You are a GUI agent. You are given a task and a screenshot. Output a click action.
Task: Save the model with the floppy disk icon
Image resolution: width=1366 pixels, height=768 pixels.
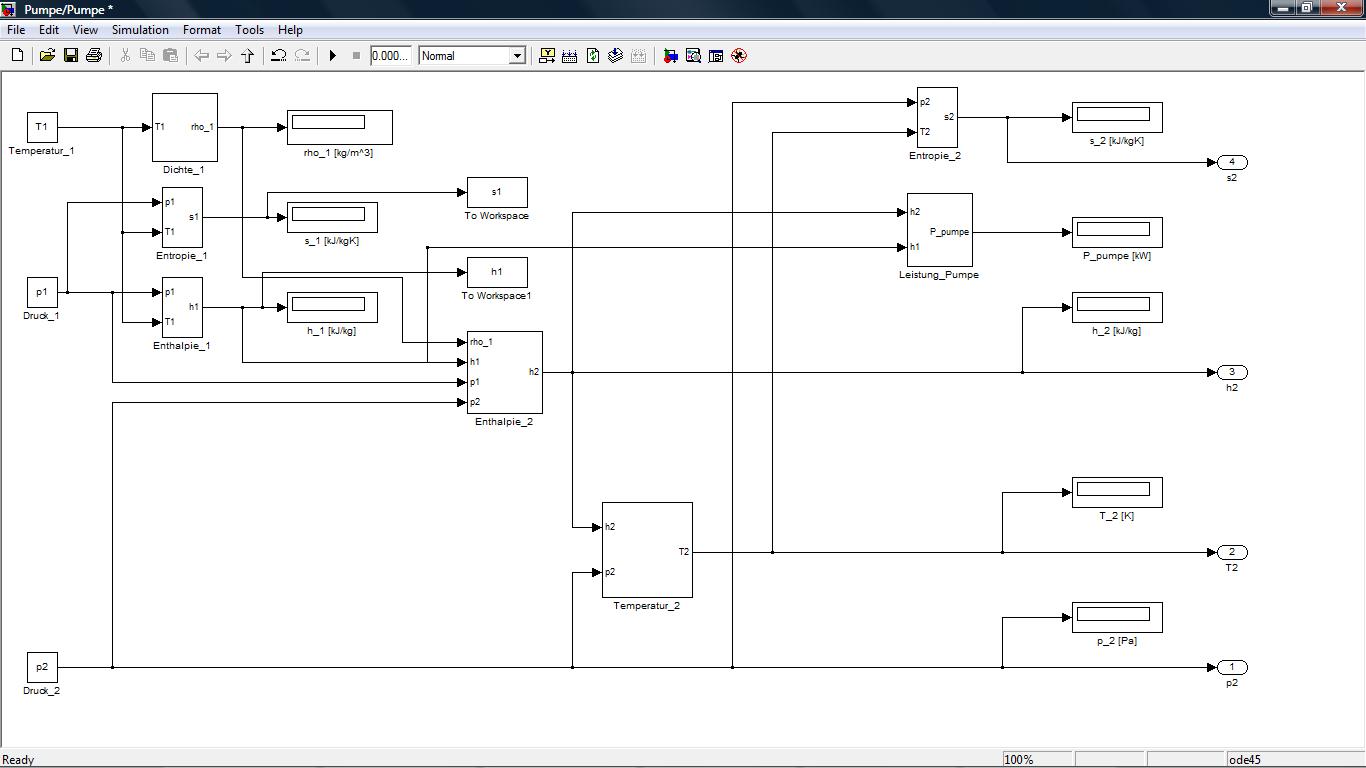click(71, 56)
